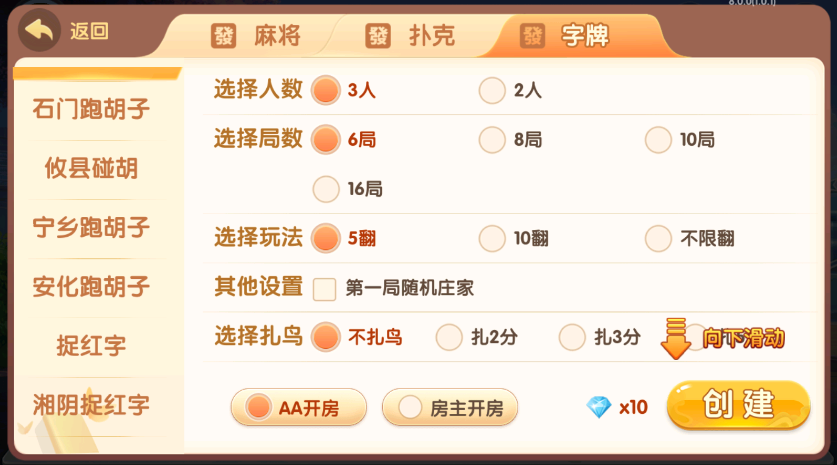Choose 宁乡跑胡子 from the game list

[x=91, y=228]
